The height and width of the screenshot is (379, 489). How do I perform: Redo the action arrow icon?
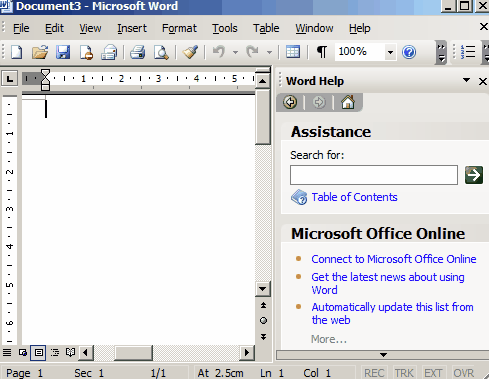pyautogui.click(x=253, y=52)
